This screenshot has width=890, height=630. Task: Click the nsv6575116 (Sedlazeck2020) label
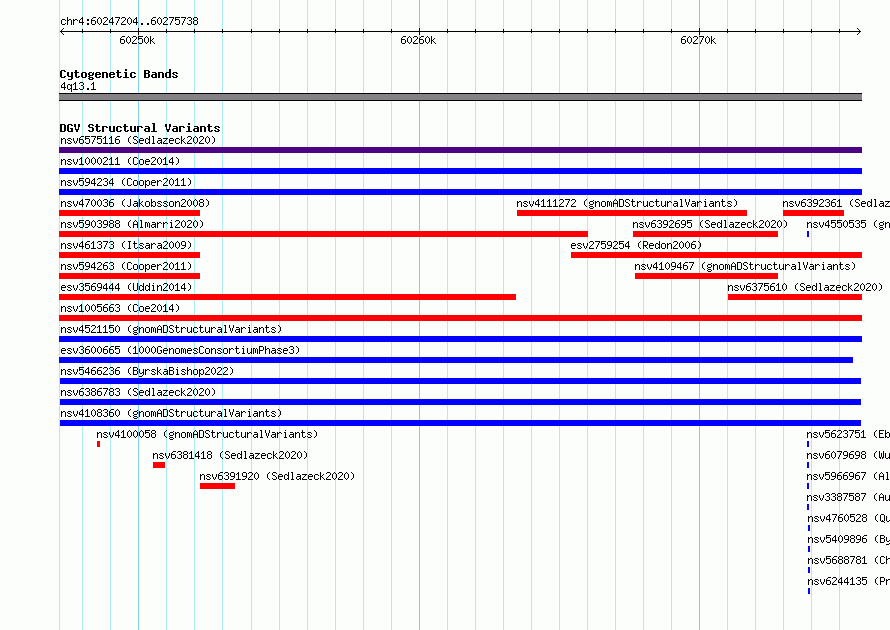tap(138, 140)
